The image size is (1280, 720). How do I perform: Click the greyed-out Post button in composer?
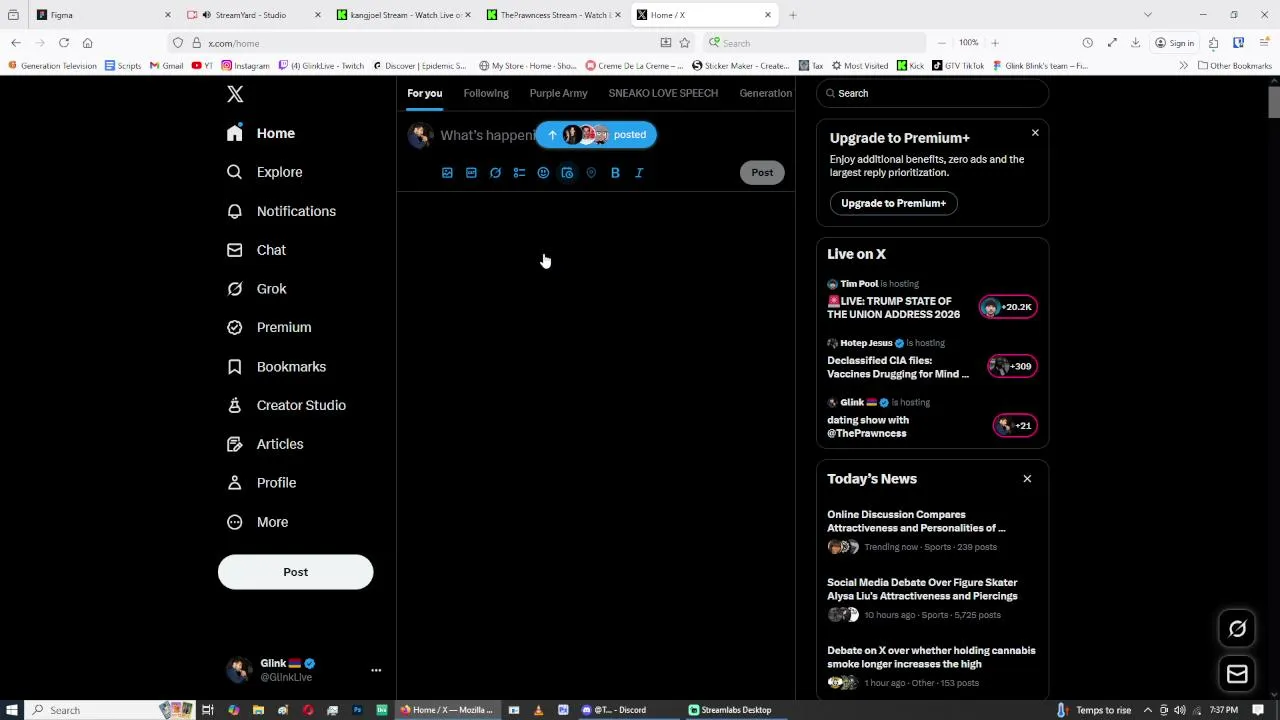762,172
